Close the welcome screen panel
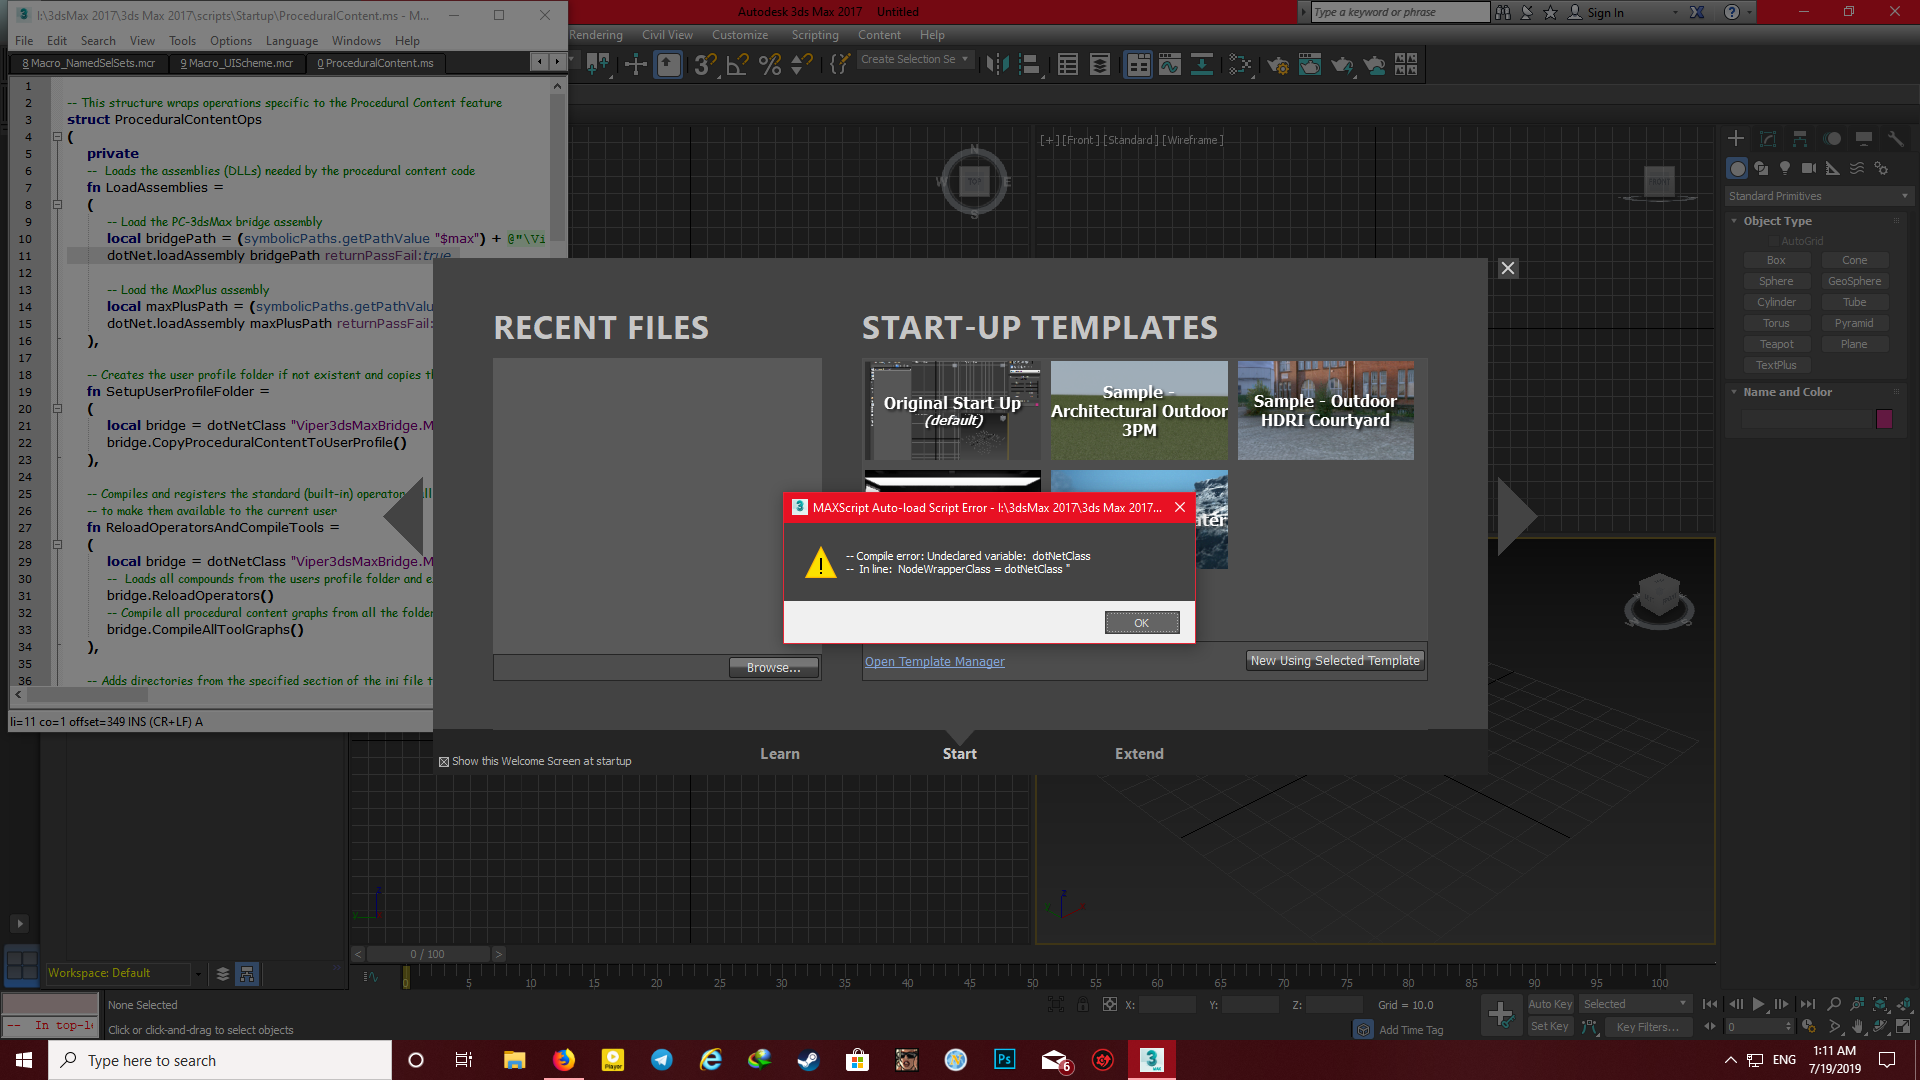 pyautogui.click(x=1508, y=268)
